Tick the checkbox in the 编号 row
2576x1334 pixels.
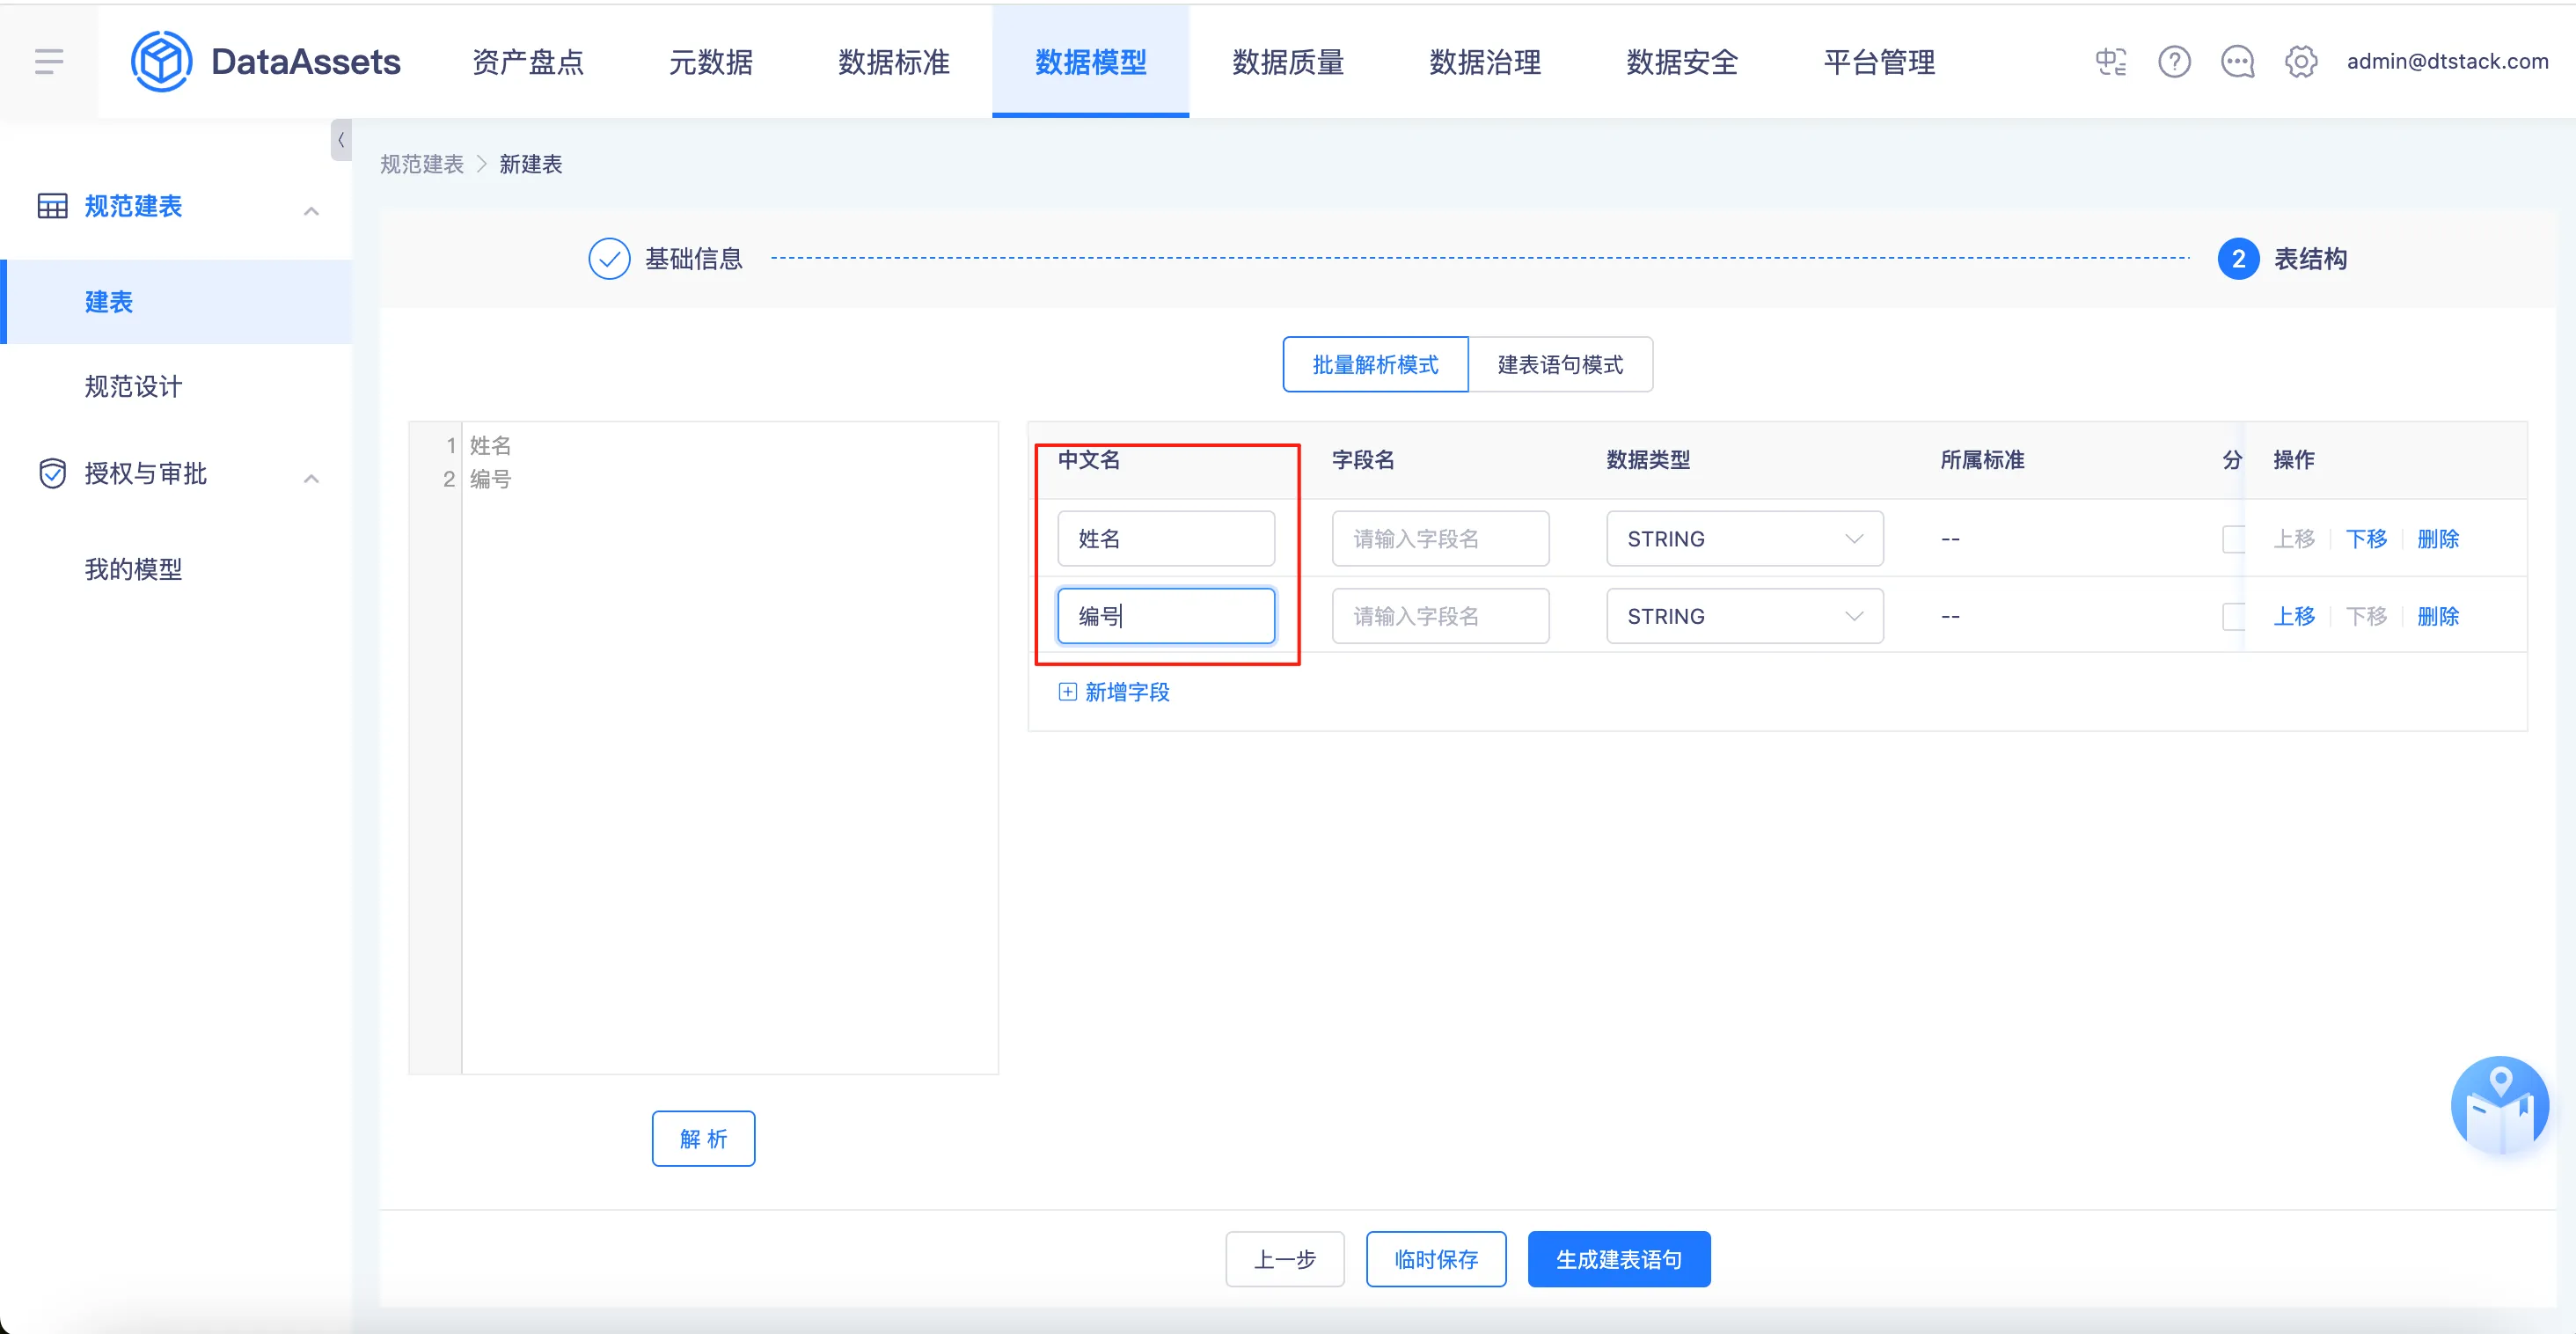tap(2232, 617)
